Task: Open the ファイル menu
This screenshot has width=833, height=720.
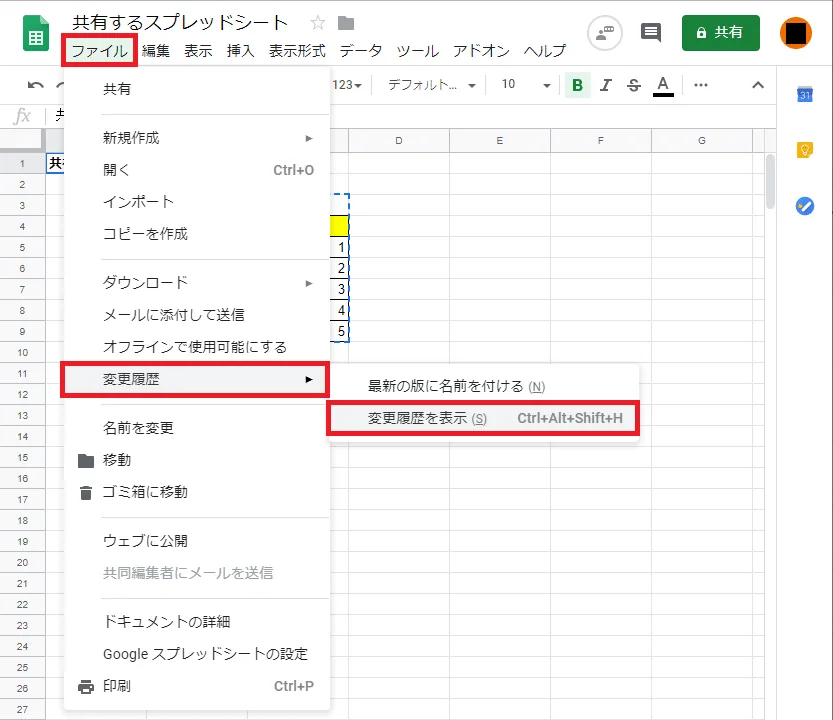Action: point(100,50)
